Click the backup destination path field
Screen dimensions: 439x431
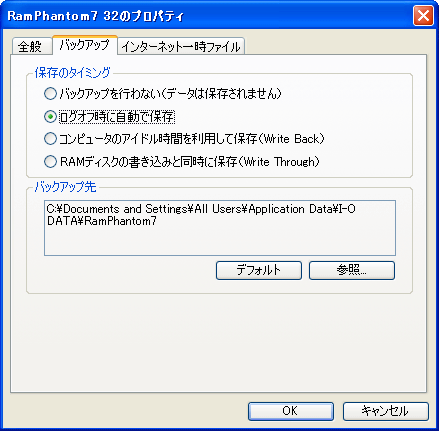220,228
